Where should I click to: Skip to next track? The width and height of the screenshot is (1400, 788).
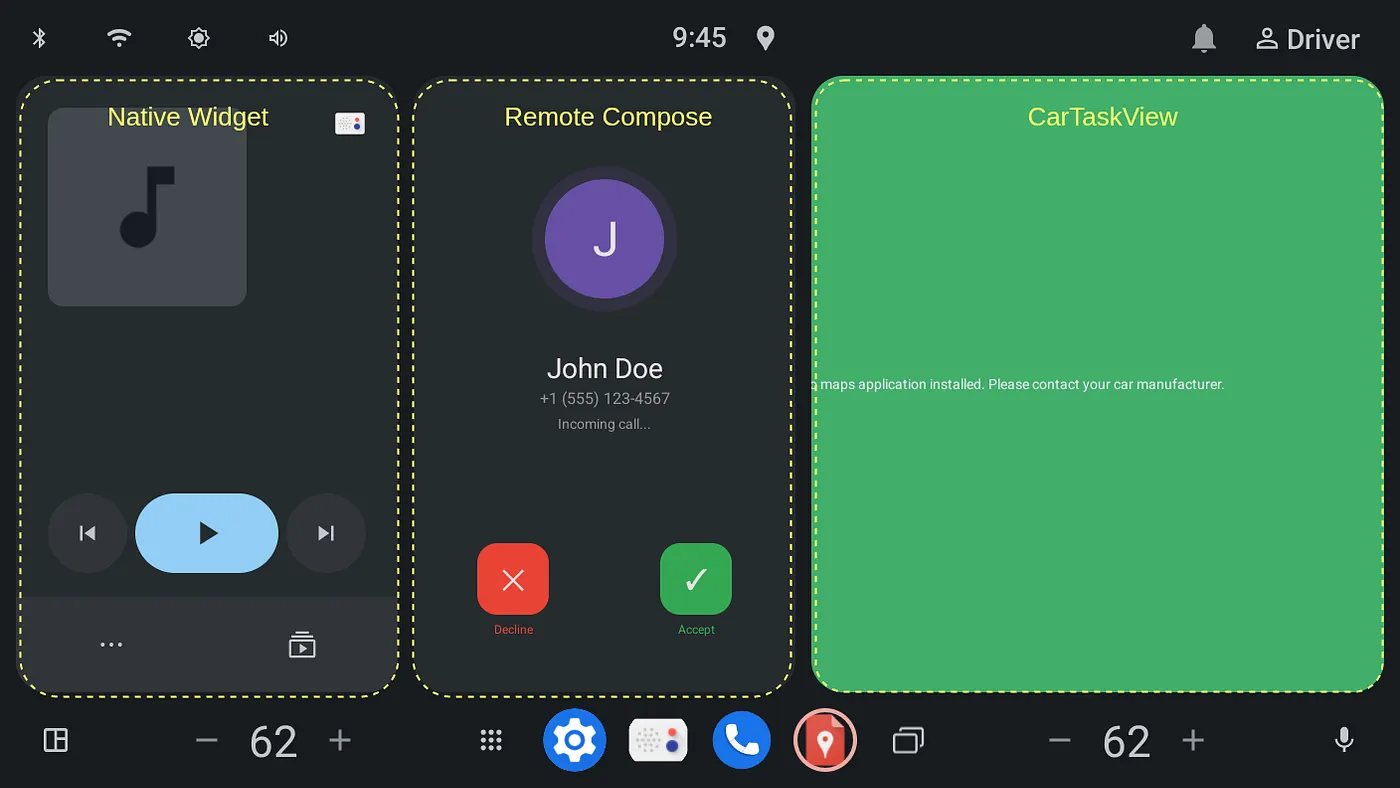coord(326,533)
